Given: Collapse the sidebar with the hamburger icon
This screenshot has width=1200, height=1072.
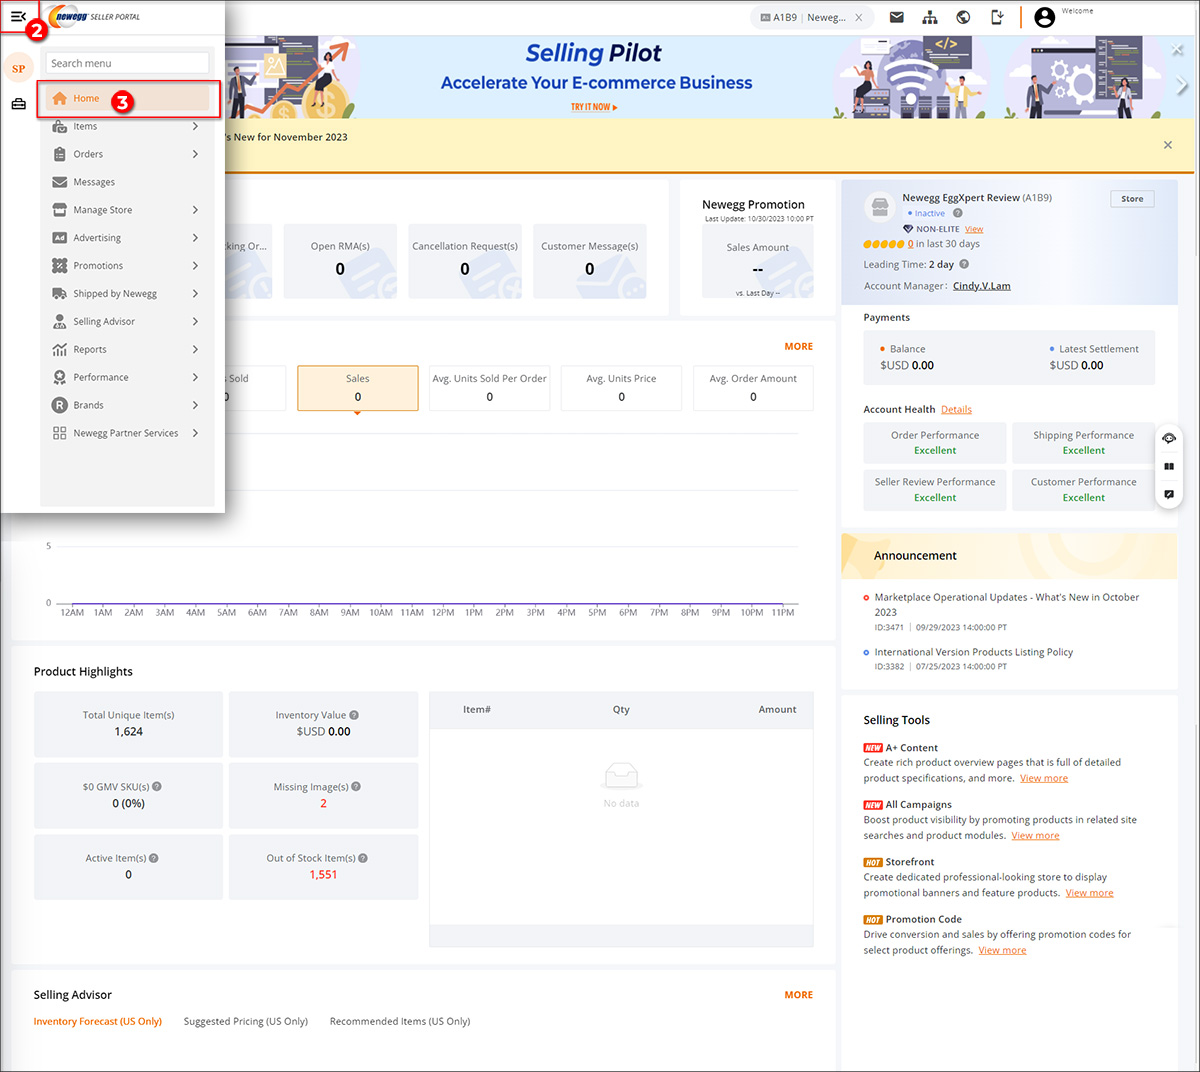Looking at the screenshot, I should [18, 16].
